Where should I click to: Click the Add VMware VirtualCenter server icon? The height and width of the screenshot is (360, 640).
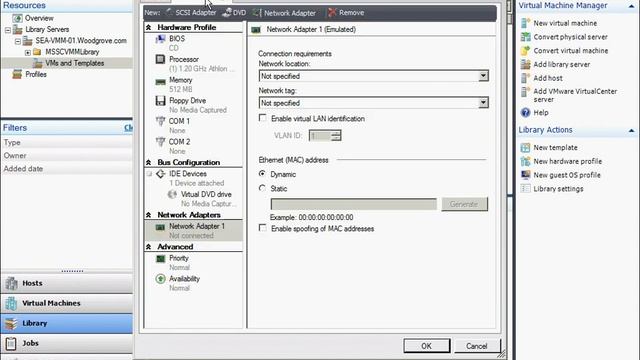(525, 92)
